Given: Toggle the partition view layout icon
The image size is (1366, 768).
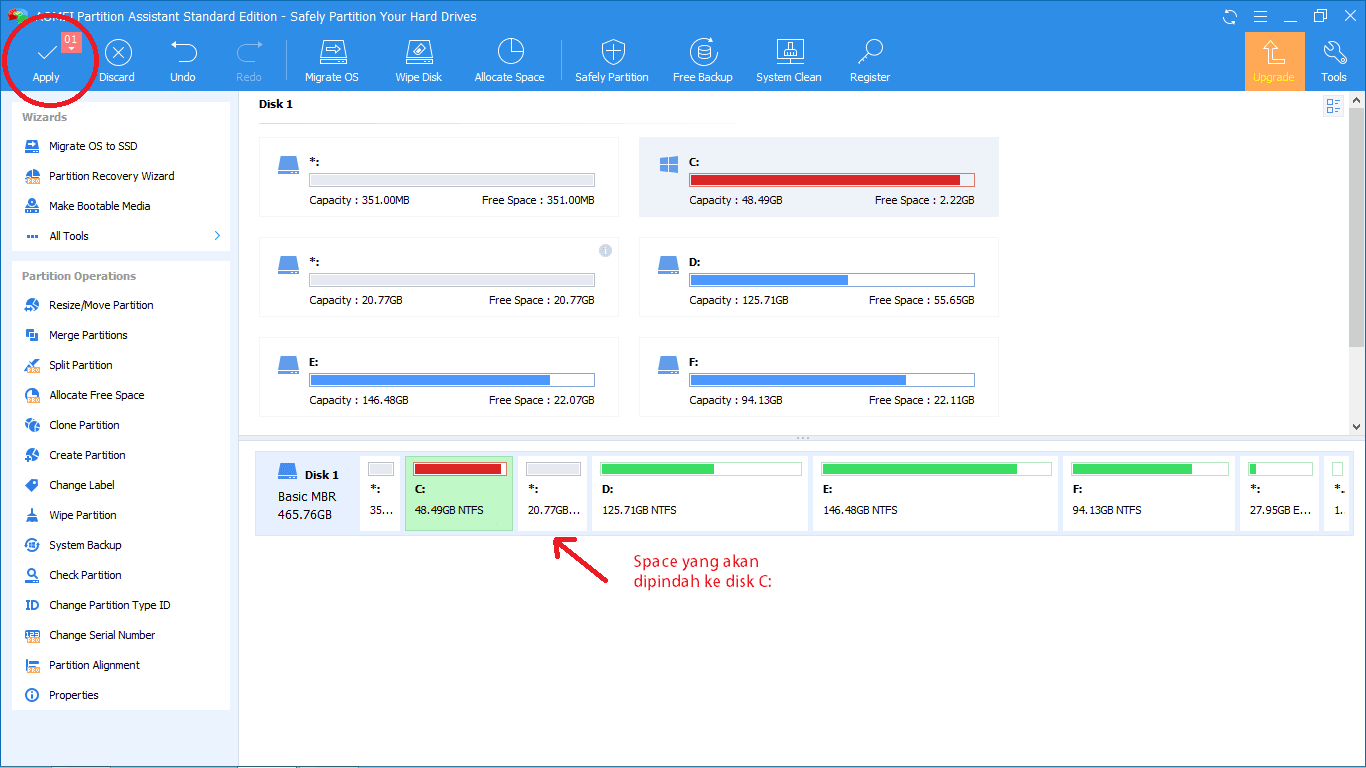Looking at the screenshot, I should click(1333, 106).
